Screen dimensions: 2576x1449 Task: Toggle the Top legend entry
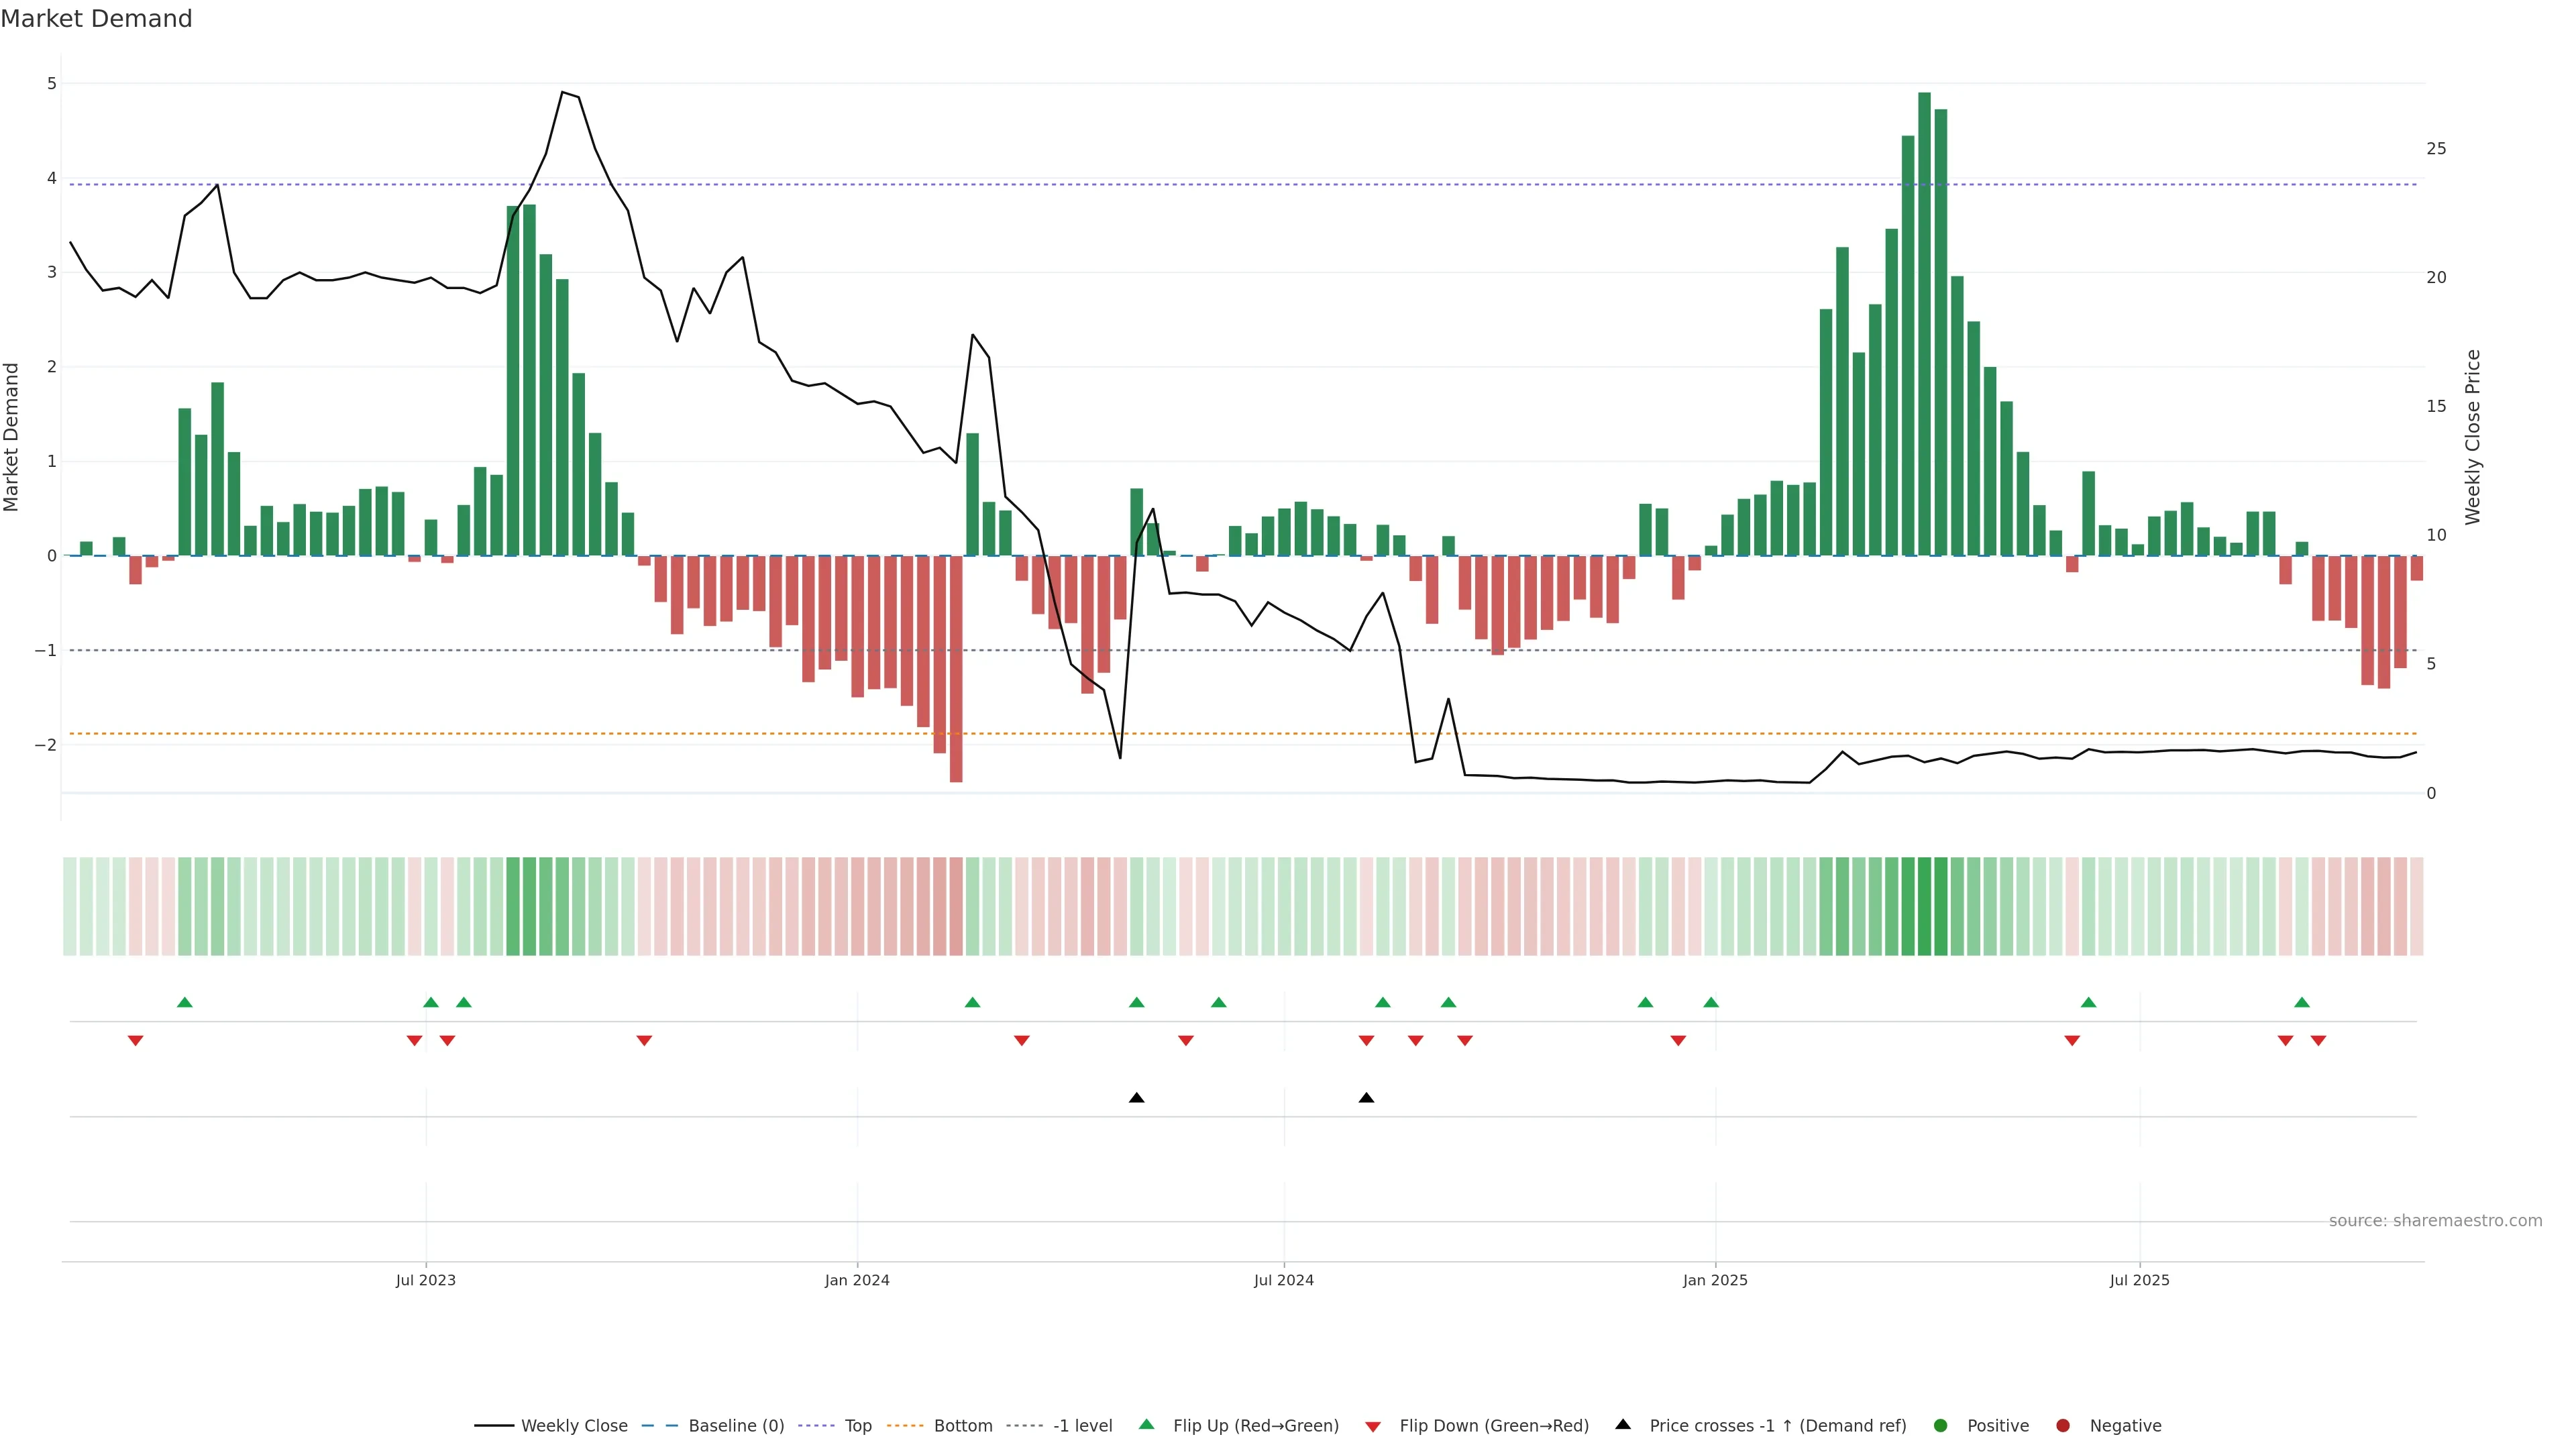click(x=857, y=1426)
